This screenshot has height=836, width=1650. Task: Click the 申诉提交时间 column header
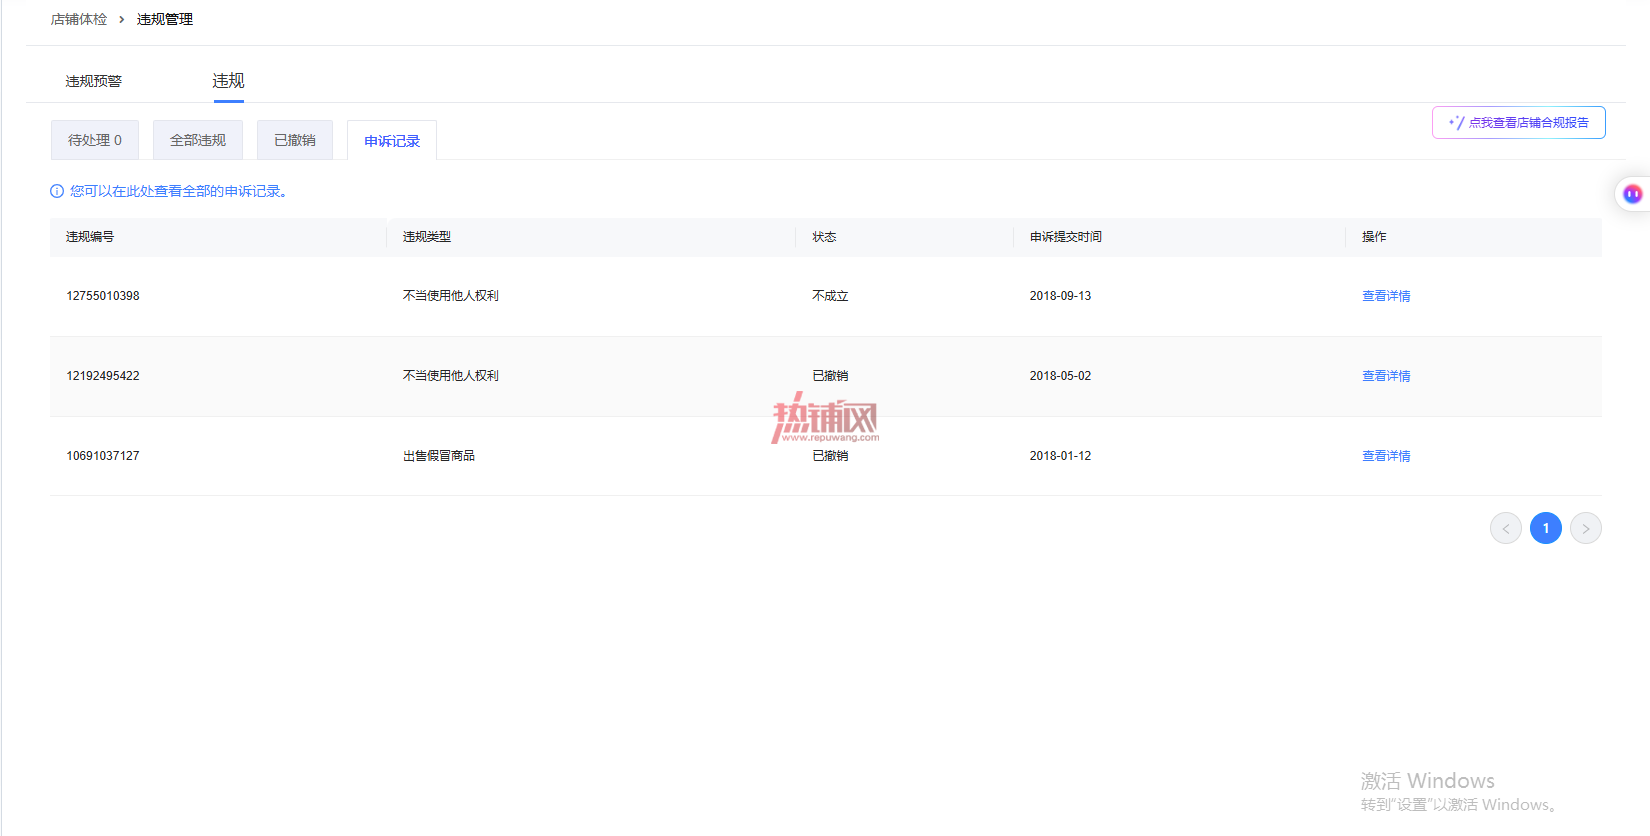(1066, 237)
